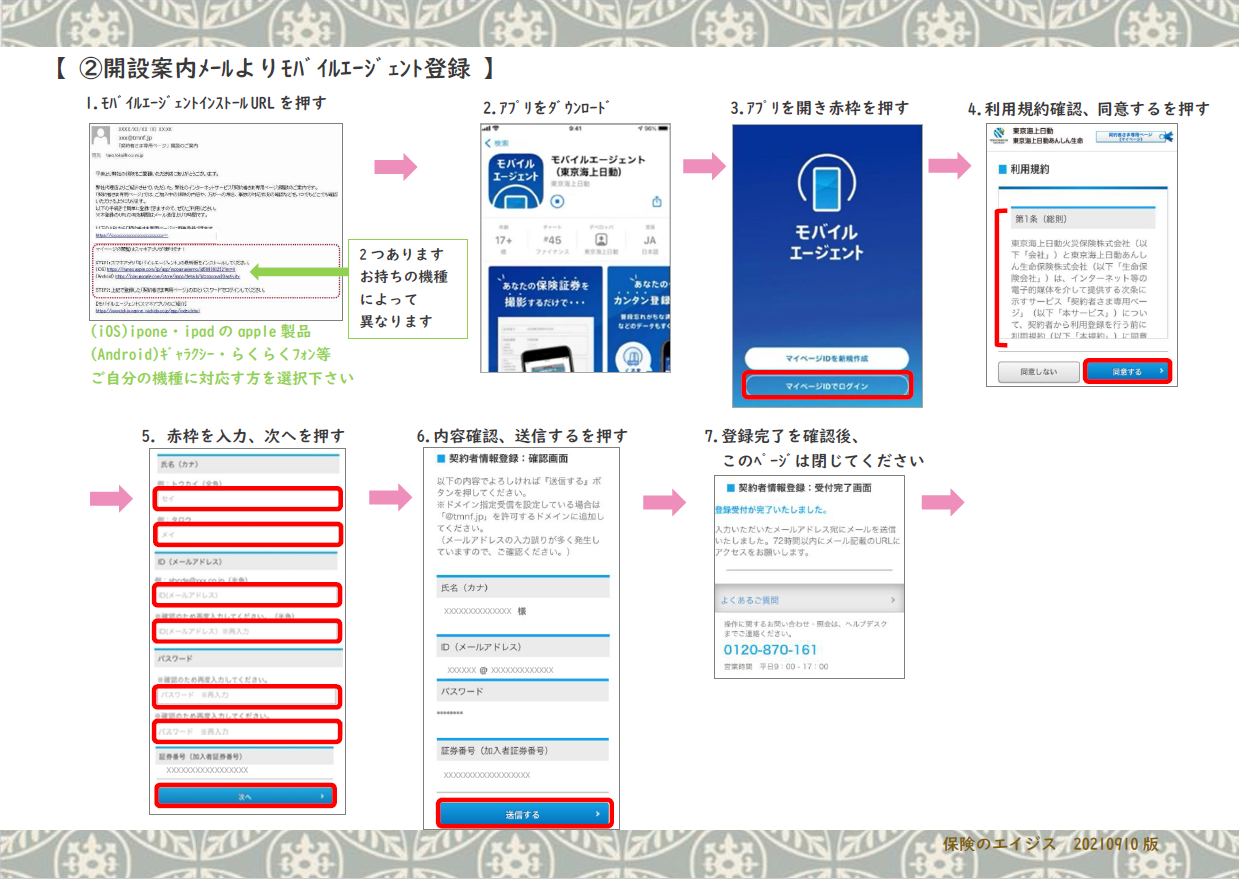The image size is (1239, 879).
Task: Click the 第1条（総則） heading
Action: (1081, 218)
